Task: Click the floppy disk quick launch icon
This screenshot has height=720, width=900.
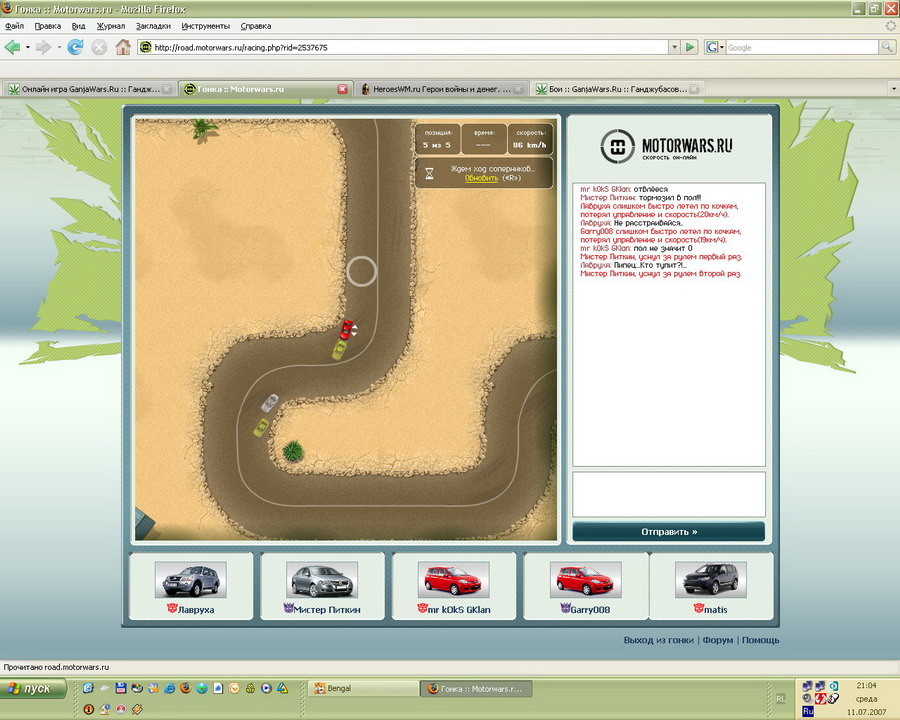Action: (x=121, y=688)
